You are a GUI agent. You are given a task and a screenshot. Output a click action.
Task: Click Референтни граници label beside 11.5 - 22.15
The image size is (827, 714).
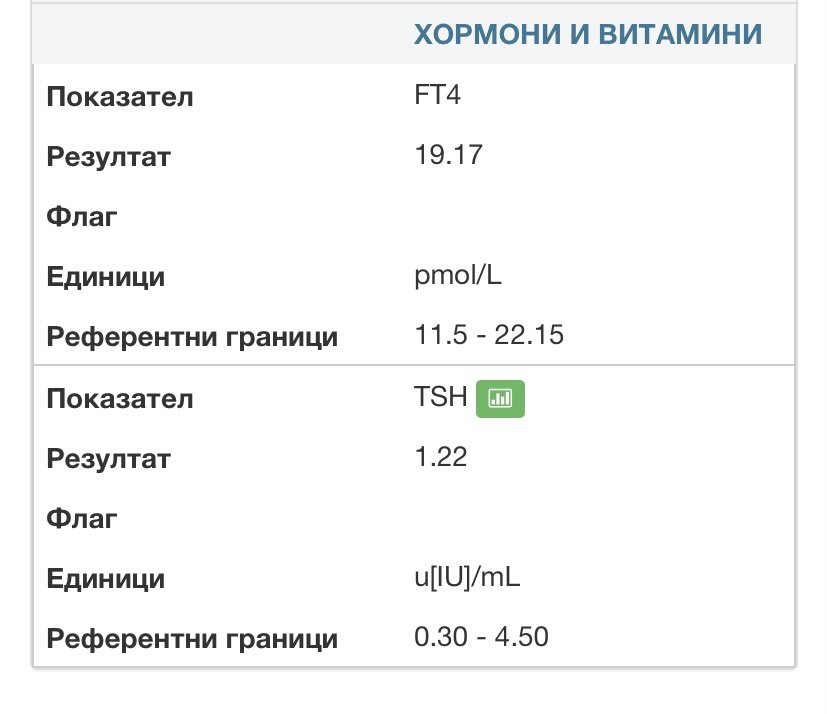pos(192,337)
